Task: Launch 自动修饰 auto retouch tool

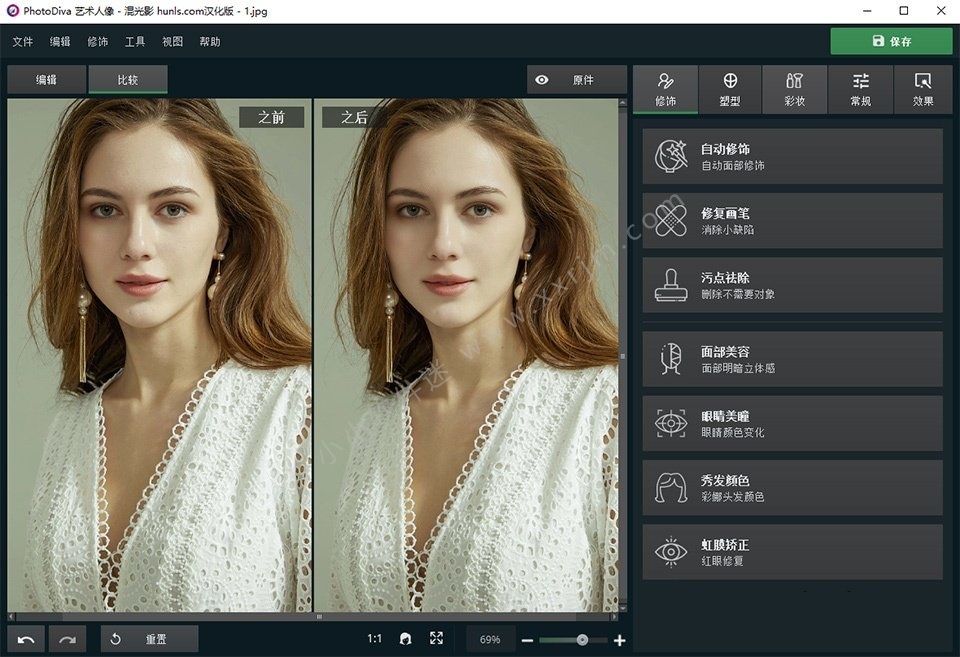Action: (792, 156)
